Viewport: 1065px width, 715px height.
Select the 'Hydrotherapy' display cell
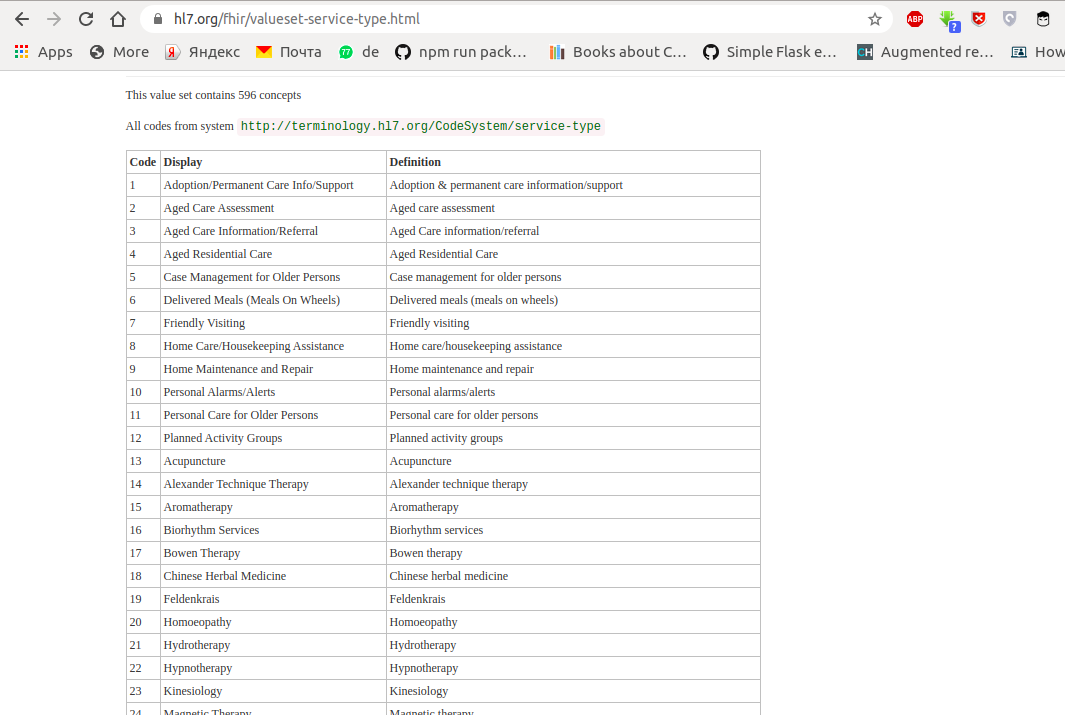coord(273,645)
